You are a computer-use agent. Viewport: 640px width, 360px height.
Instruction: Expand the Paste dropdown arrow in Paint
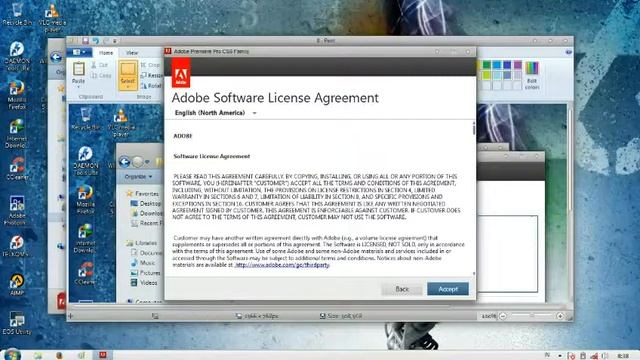click(x=78, y=87)
